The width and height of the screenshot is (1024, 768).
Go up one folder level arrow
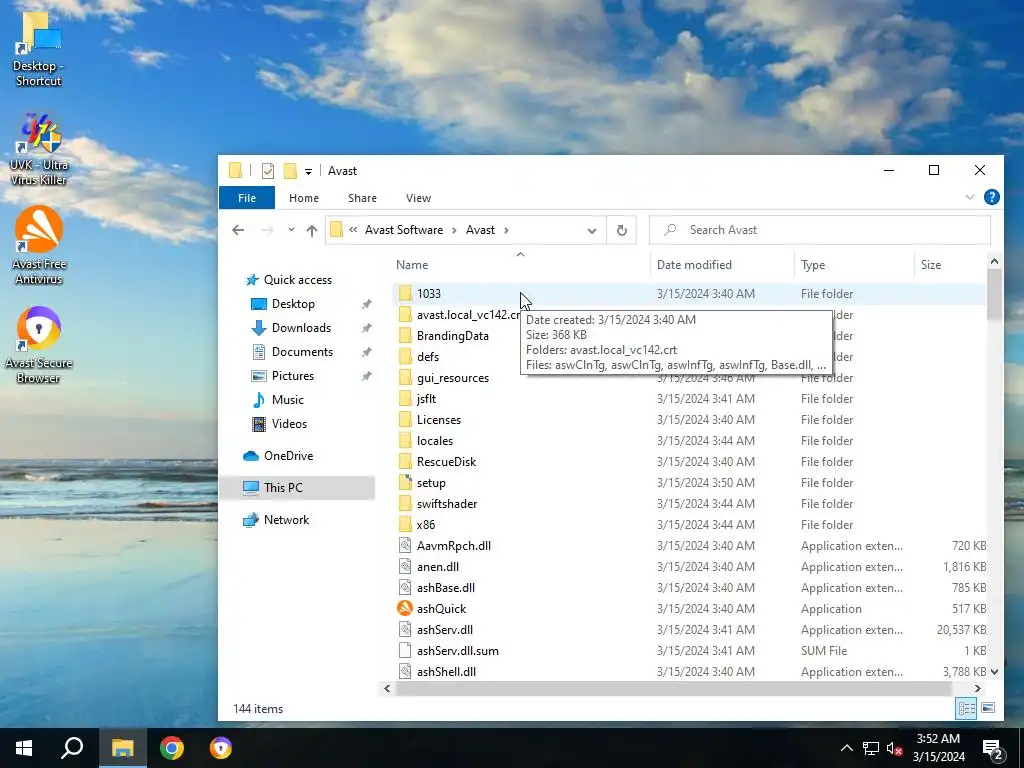pos(312,230)
